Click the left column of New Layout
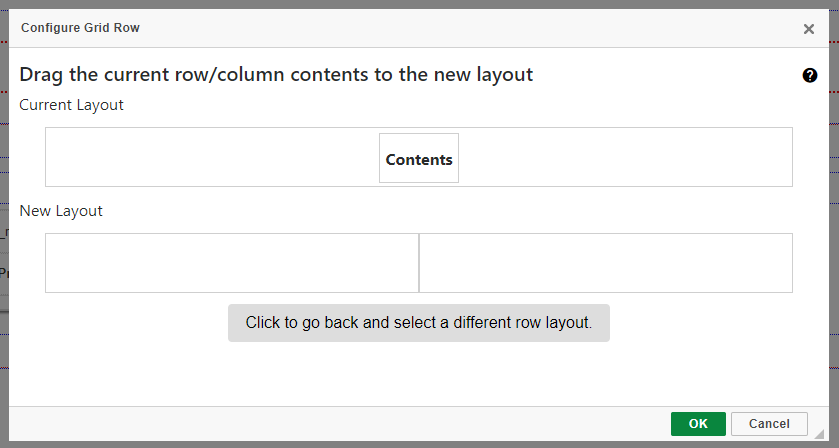The width and height of the screenshot is (839, 448). 232,263
